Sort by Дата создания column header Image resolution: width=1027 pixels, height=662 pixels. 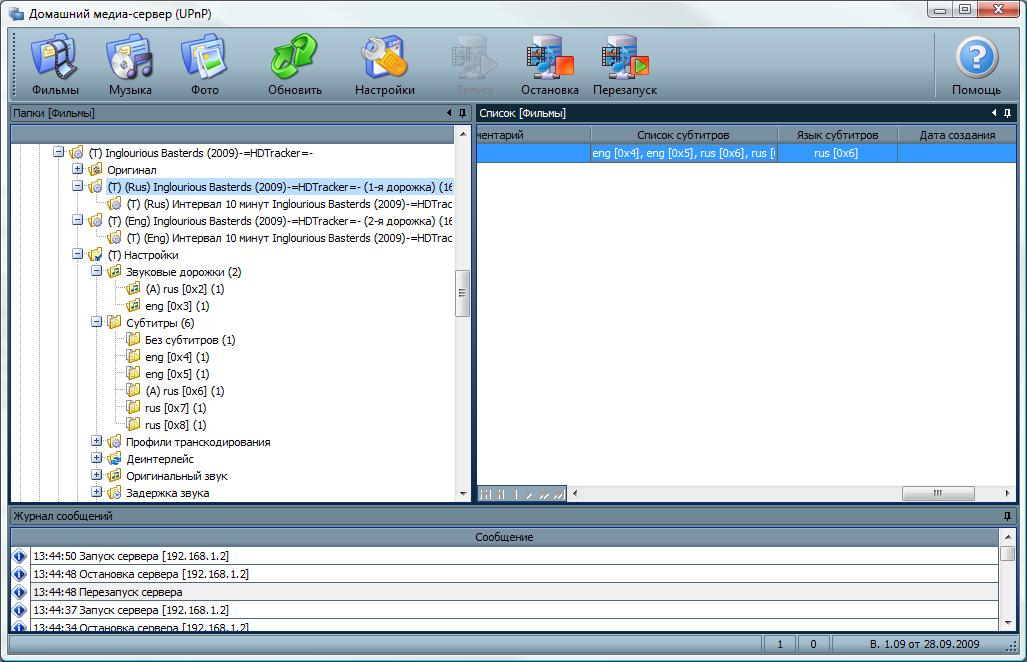(957, 135)
